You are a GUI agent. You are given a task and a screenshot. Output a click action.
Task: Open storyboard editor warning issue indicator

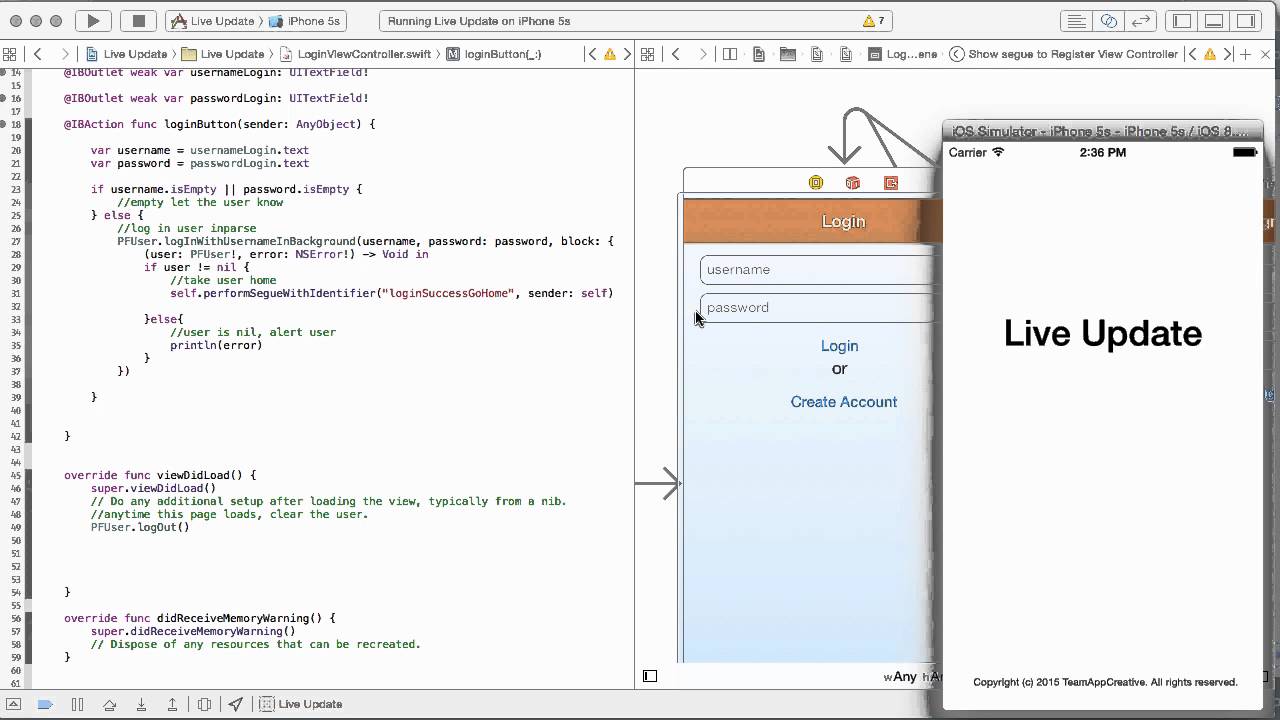click(x=1209, y=54)
